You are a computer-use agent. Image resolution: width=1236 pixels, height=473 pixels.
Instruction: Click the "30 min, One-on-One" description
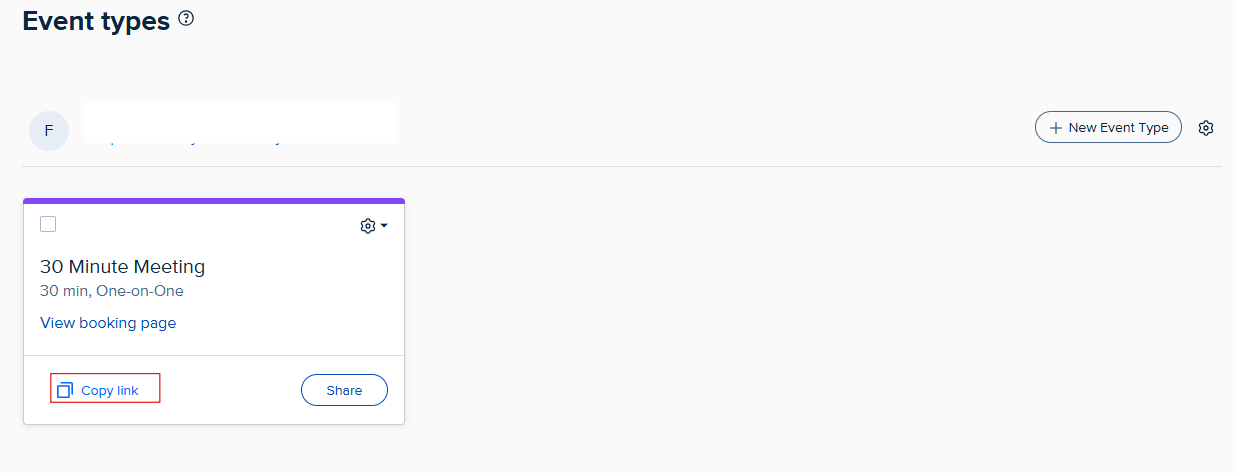tap(112, 292)
